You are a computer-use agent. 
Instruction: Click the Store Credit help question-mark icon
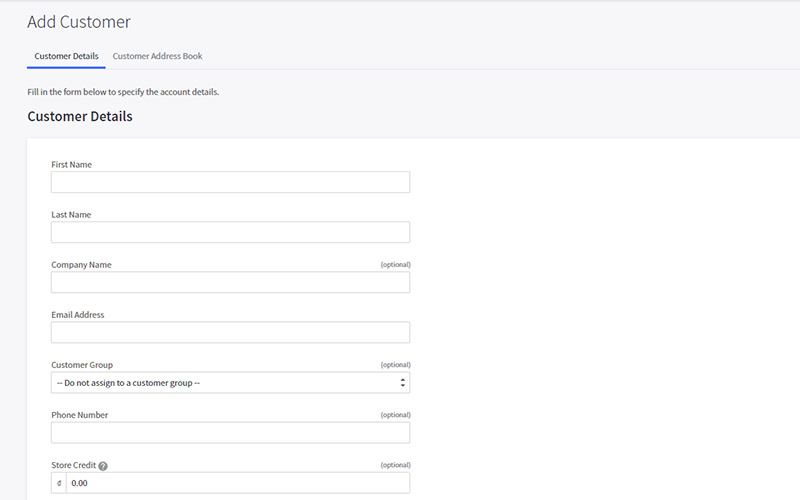click(x=103, y=466)
